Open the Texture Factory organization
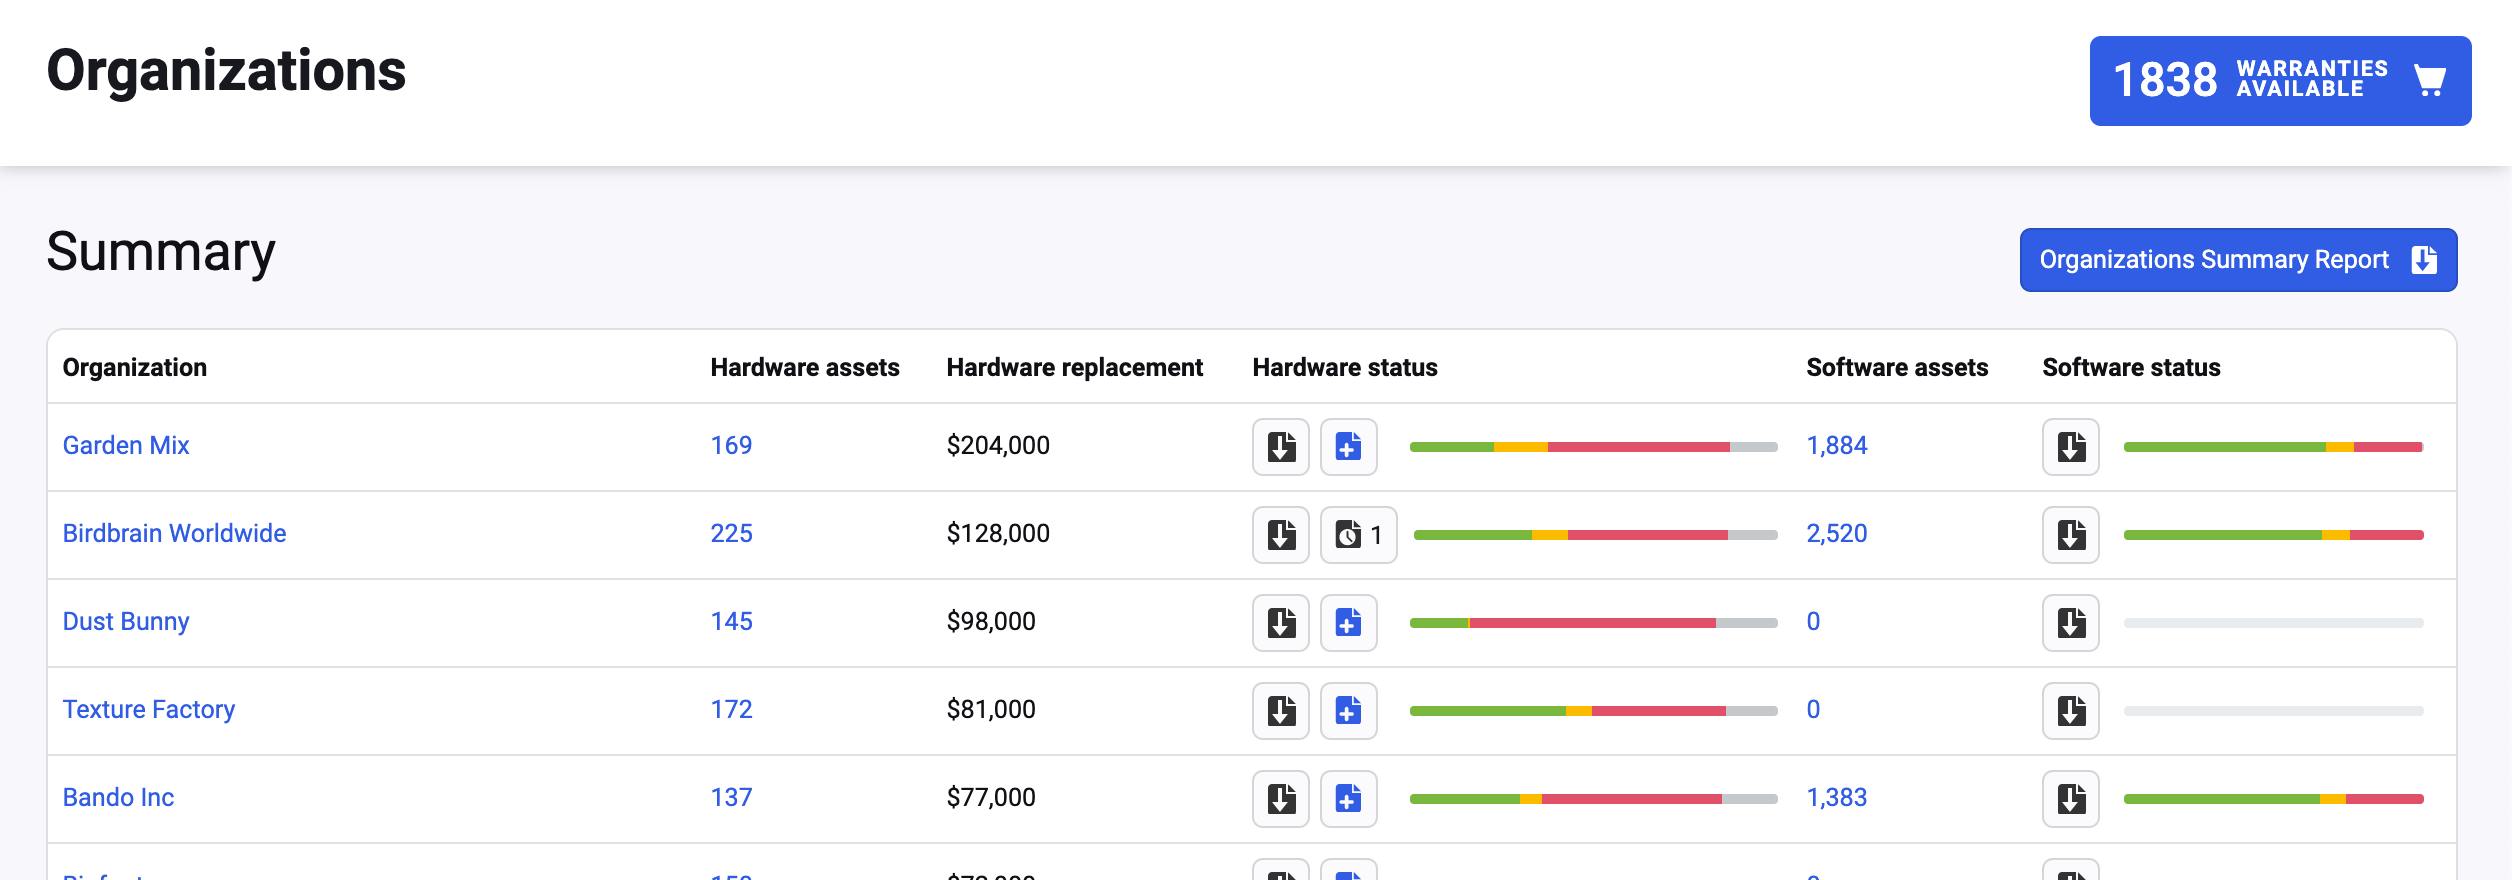This screenshot has width=2512, height=880. [149, 710]
